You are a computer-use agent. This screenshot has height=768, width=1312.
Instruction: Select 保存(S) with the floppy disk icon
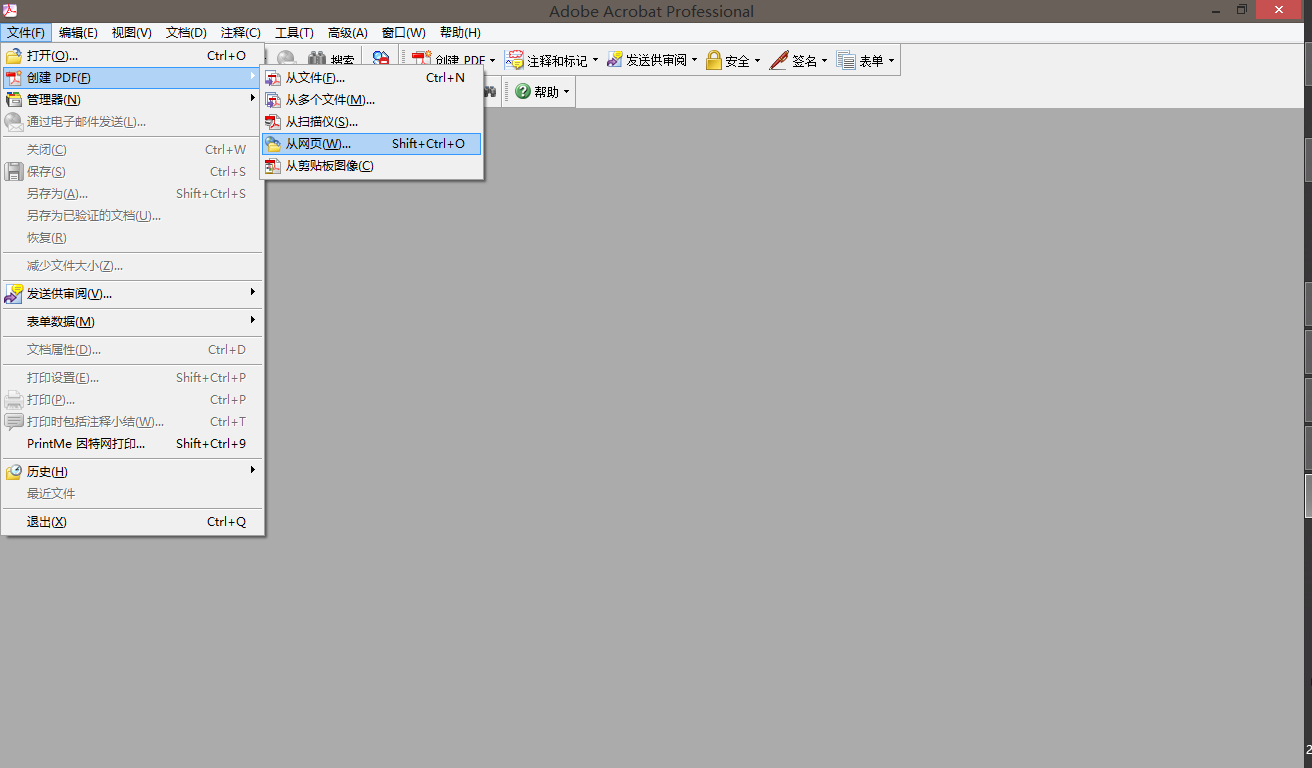click(x=132, y=172)
